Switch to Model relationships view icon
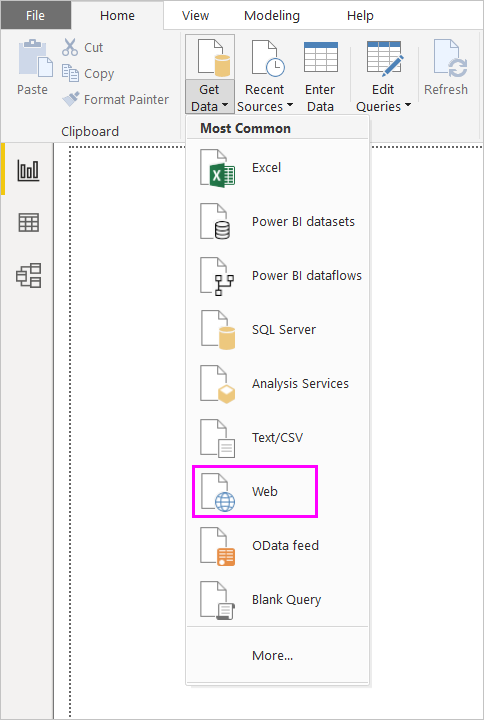 (x=28, y=276)
